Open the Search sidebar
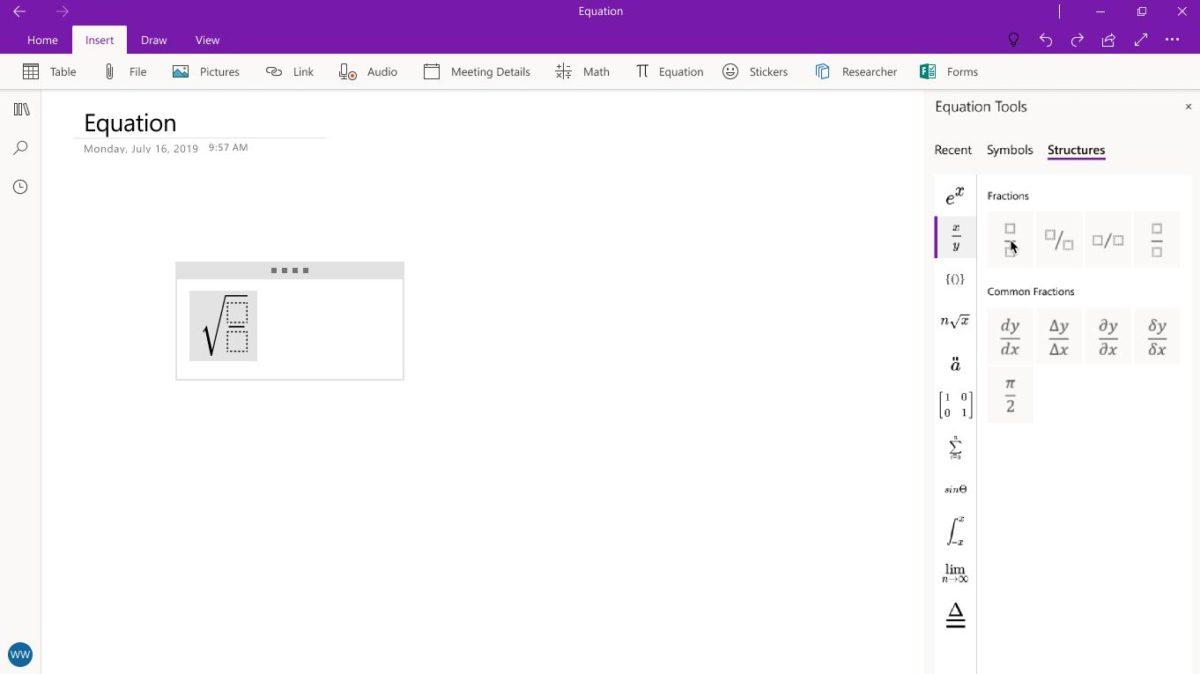Screen dimensions: 1200x674 click(20, 147)
